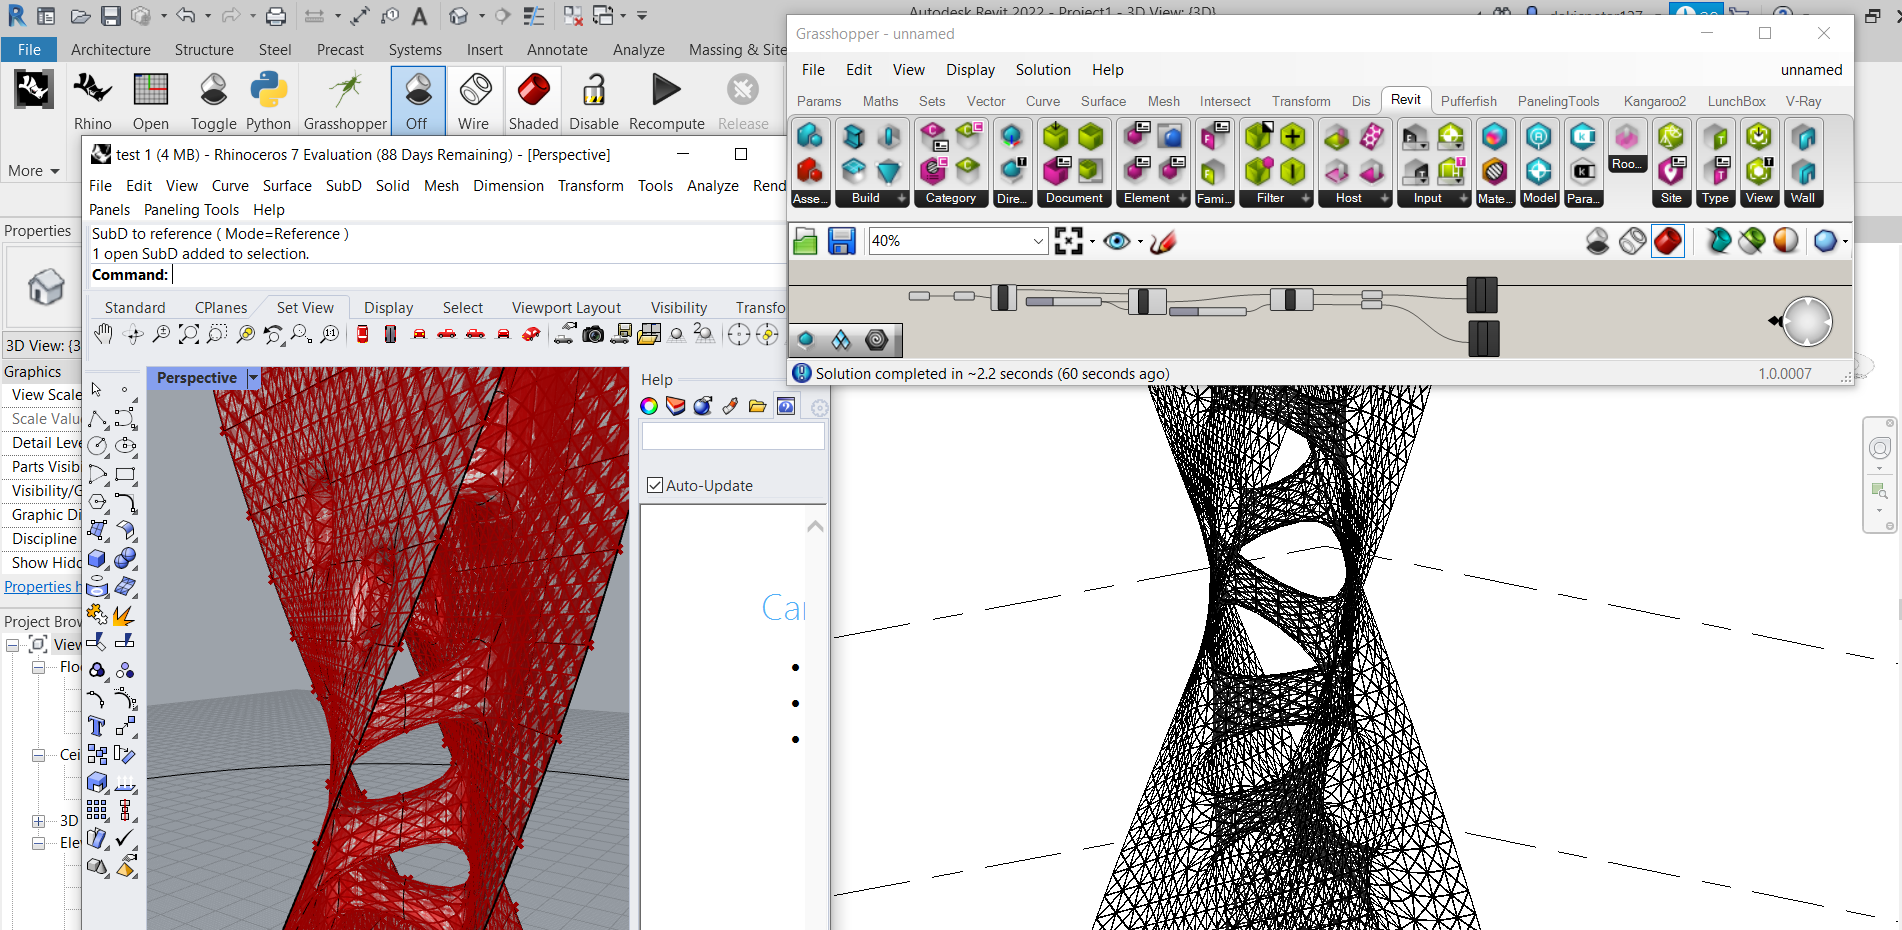Click the Rhino array grid tool icon
This screenshot has width=1902, height=930.
pos(97,810)
